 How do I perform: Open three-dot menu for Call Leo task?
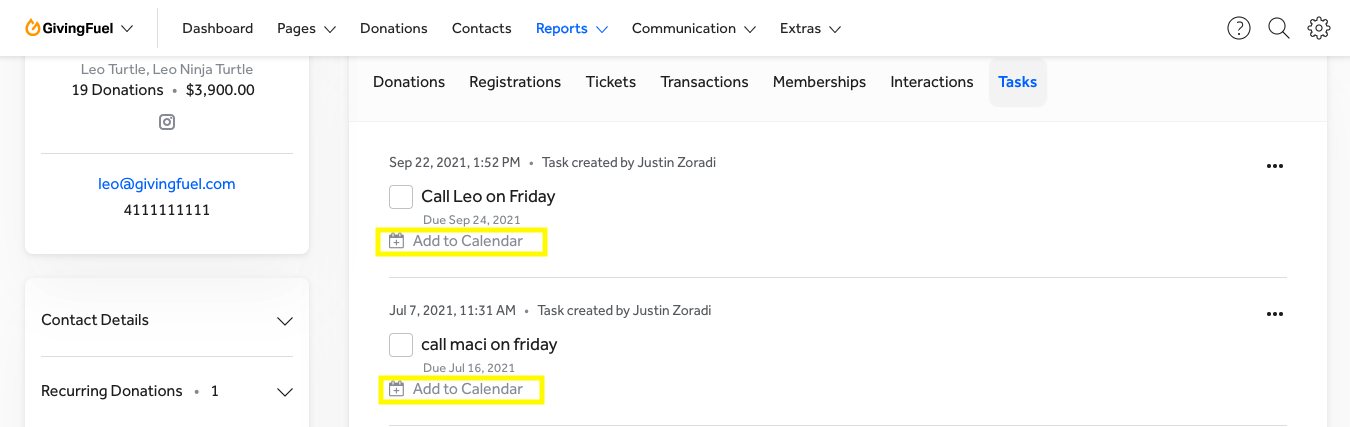(1274, 166)
